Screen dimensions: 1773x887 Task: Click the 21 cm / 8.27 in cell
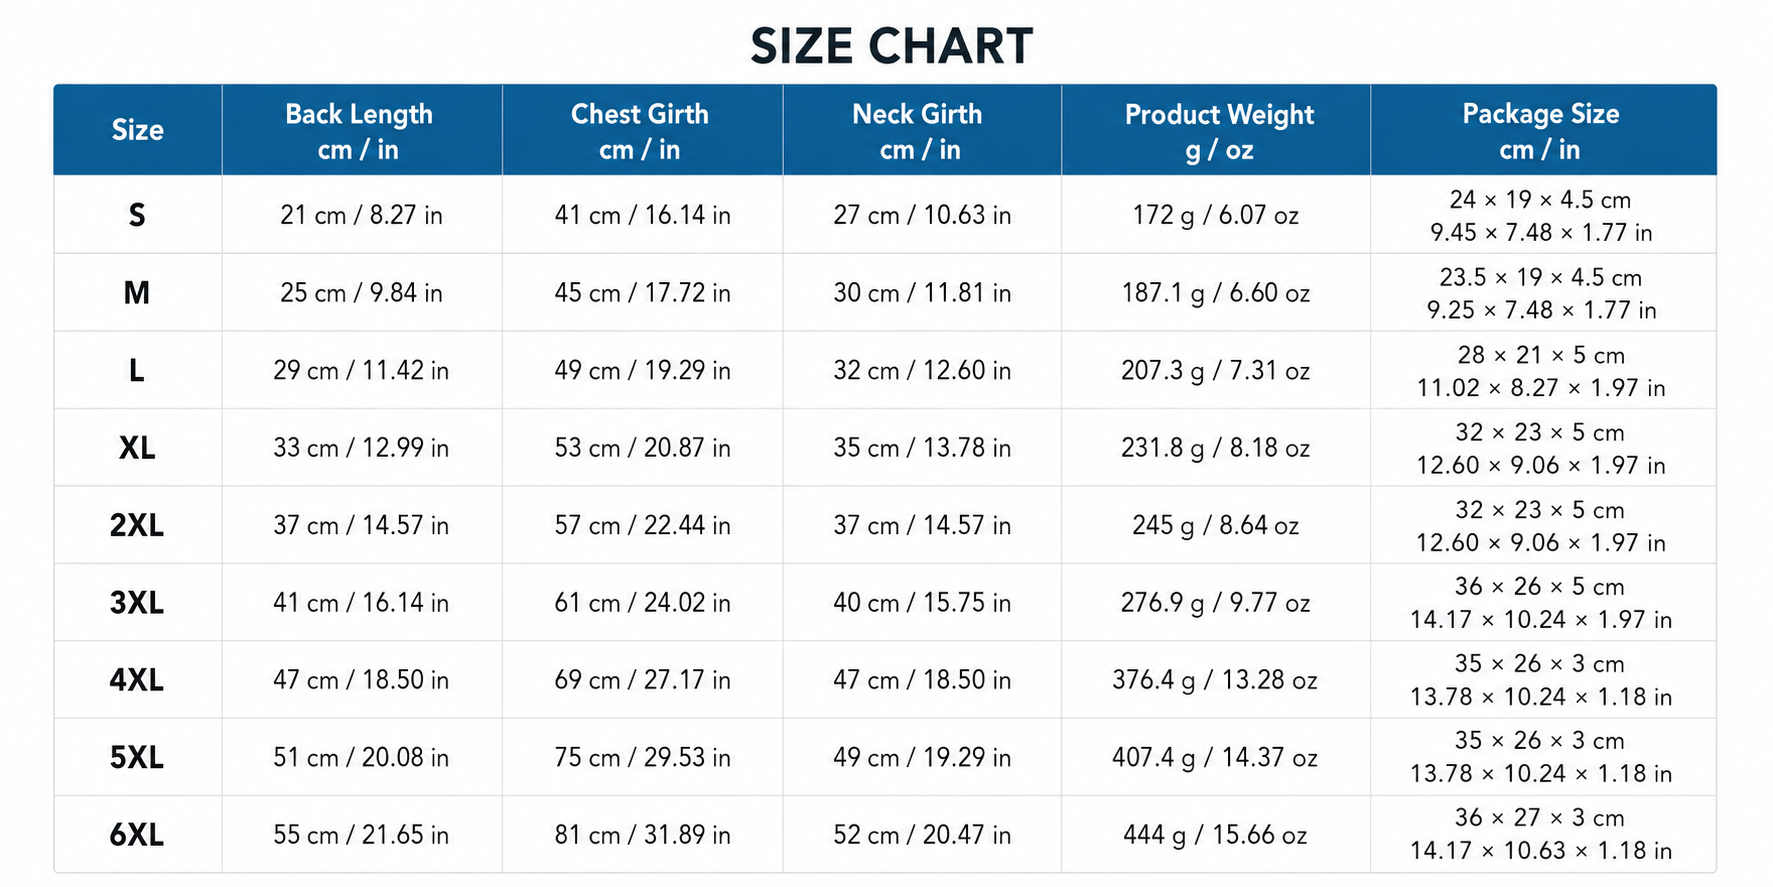click(x=361, y=215)
